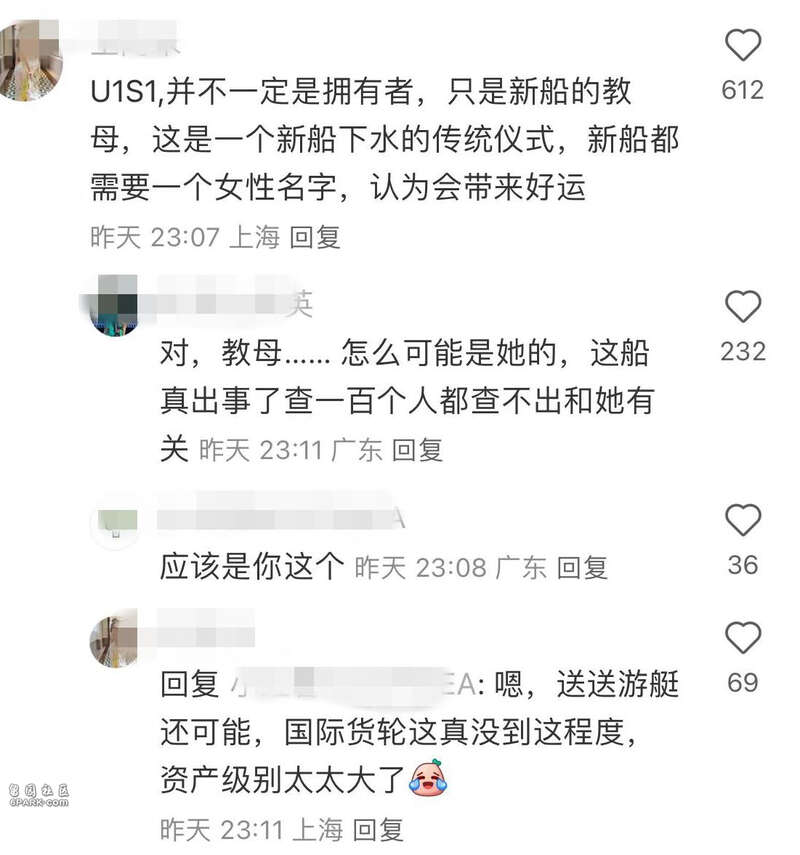The image size is (800, 855).
Task: Select the U1S1 comment text
Action: tap(384, 140)
